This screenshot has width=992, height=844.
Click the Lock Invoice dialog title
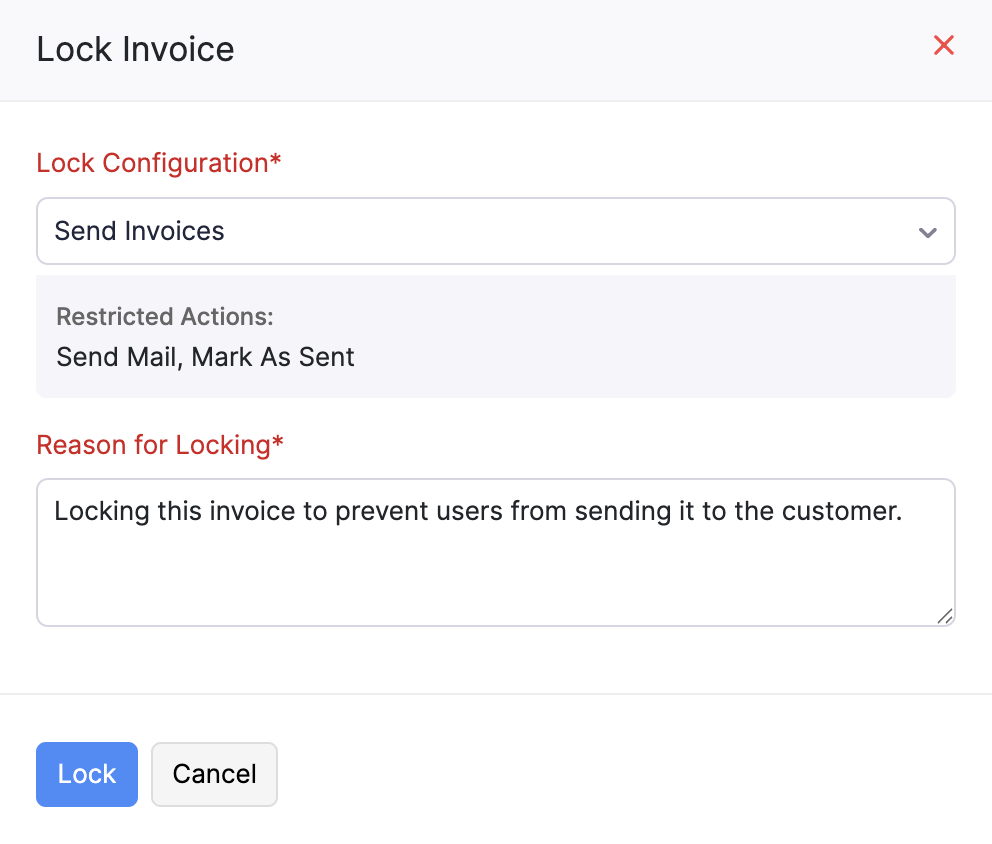135,48
